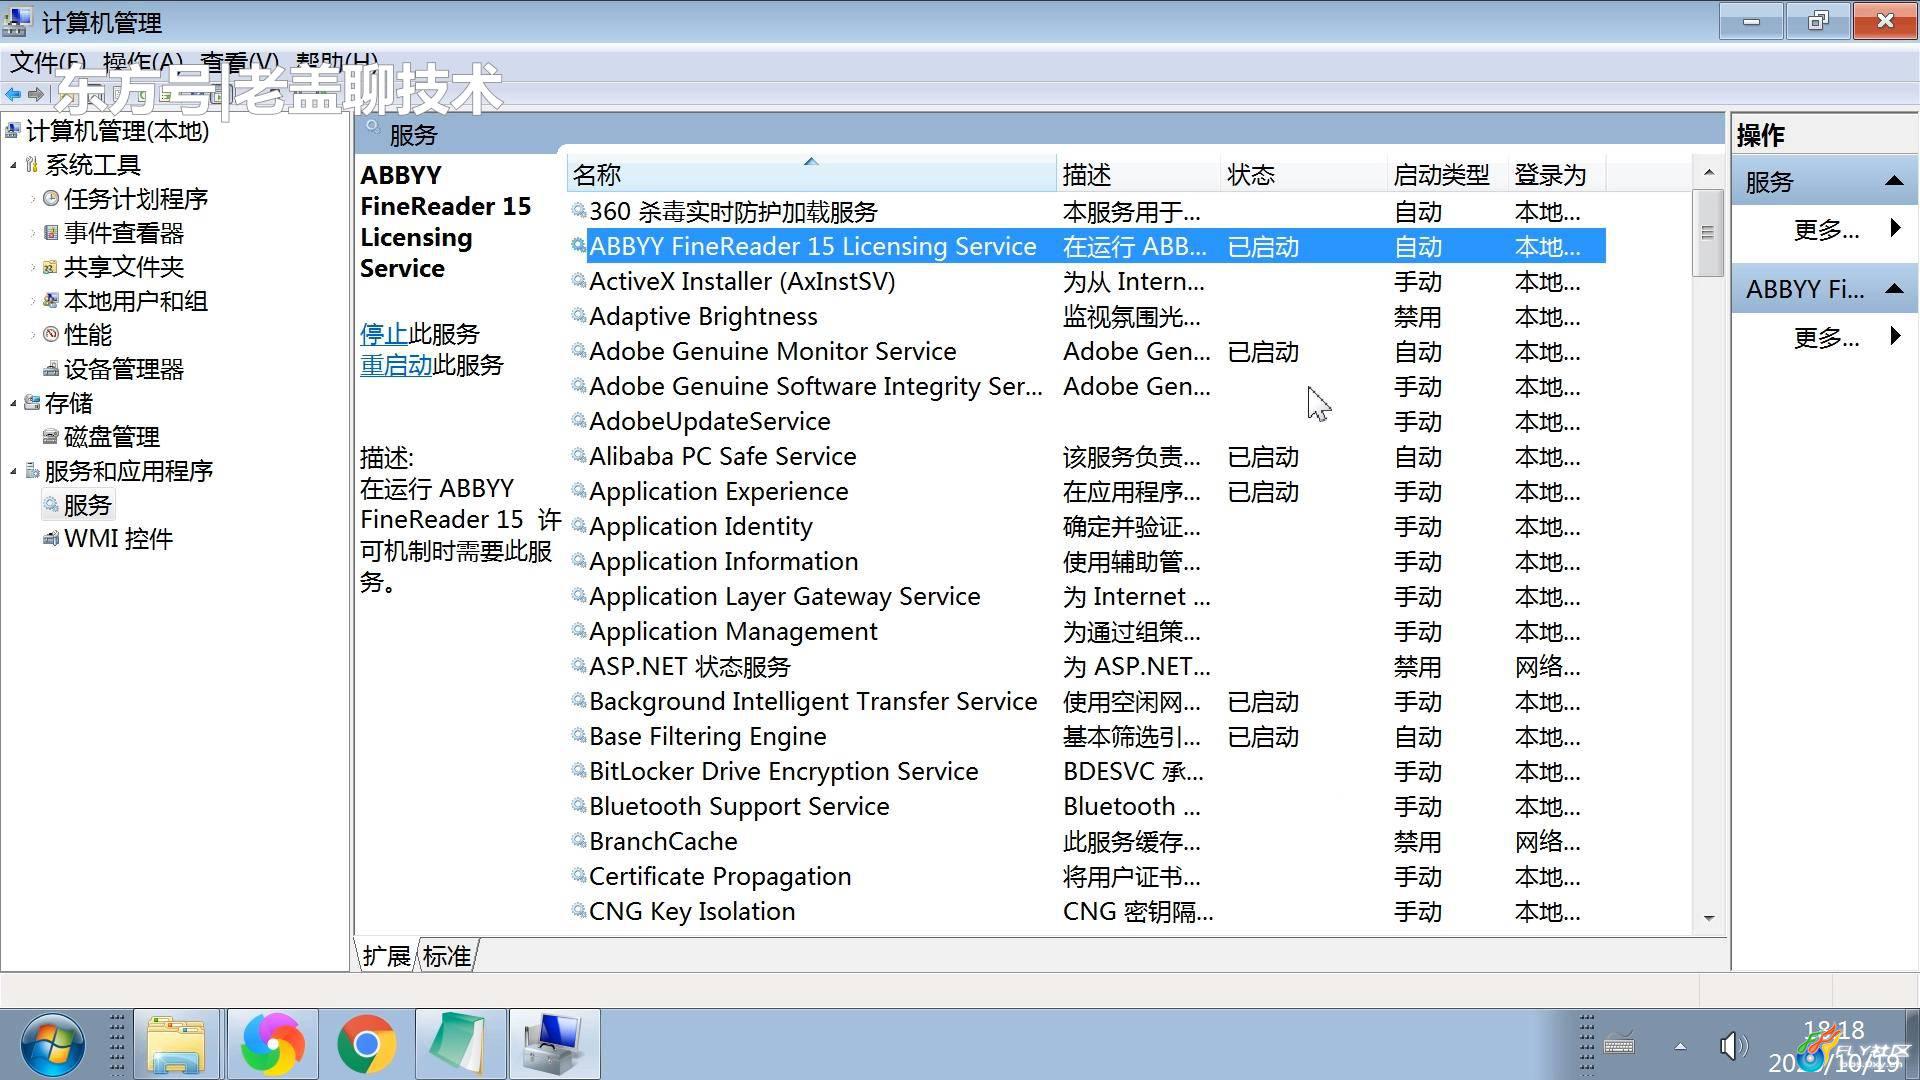The height and width of the screenshot is (1080, 1920).
Task: Open More submenu under Services actions
Action: coord(1826,230)
